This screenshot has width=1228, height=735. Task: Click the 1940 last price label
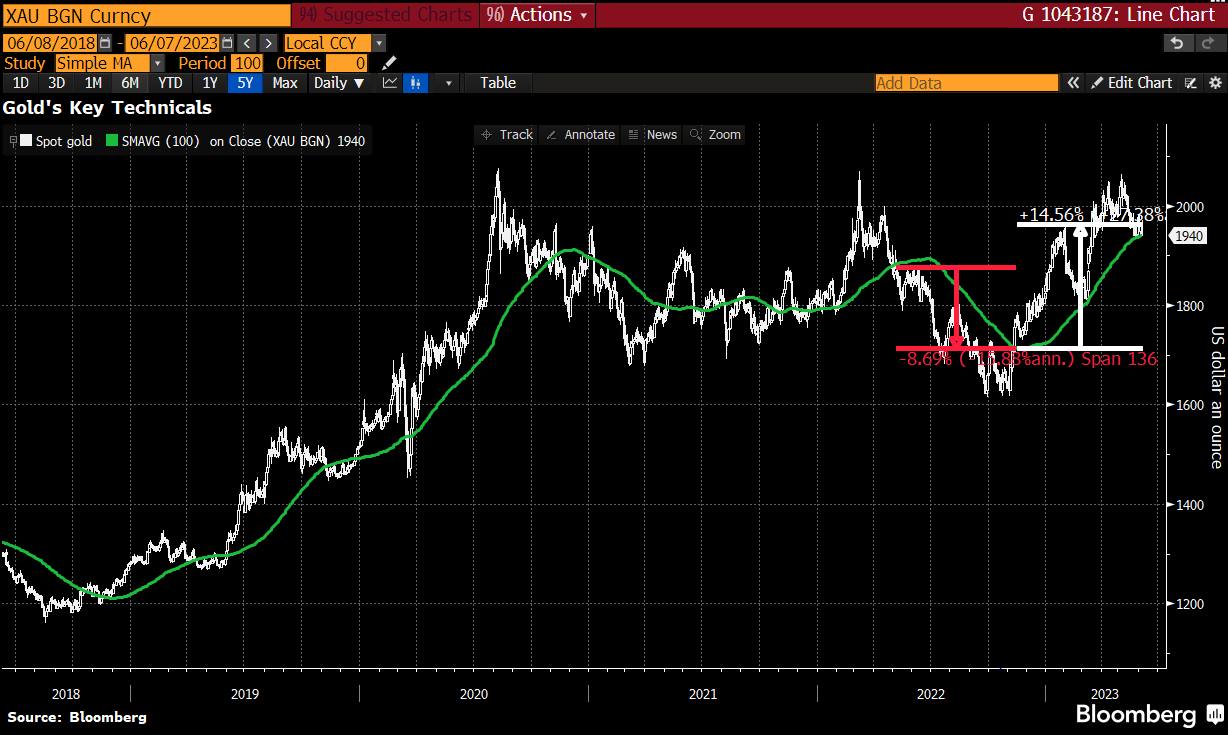tap(1189, 236)
